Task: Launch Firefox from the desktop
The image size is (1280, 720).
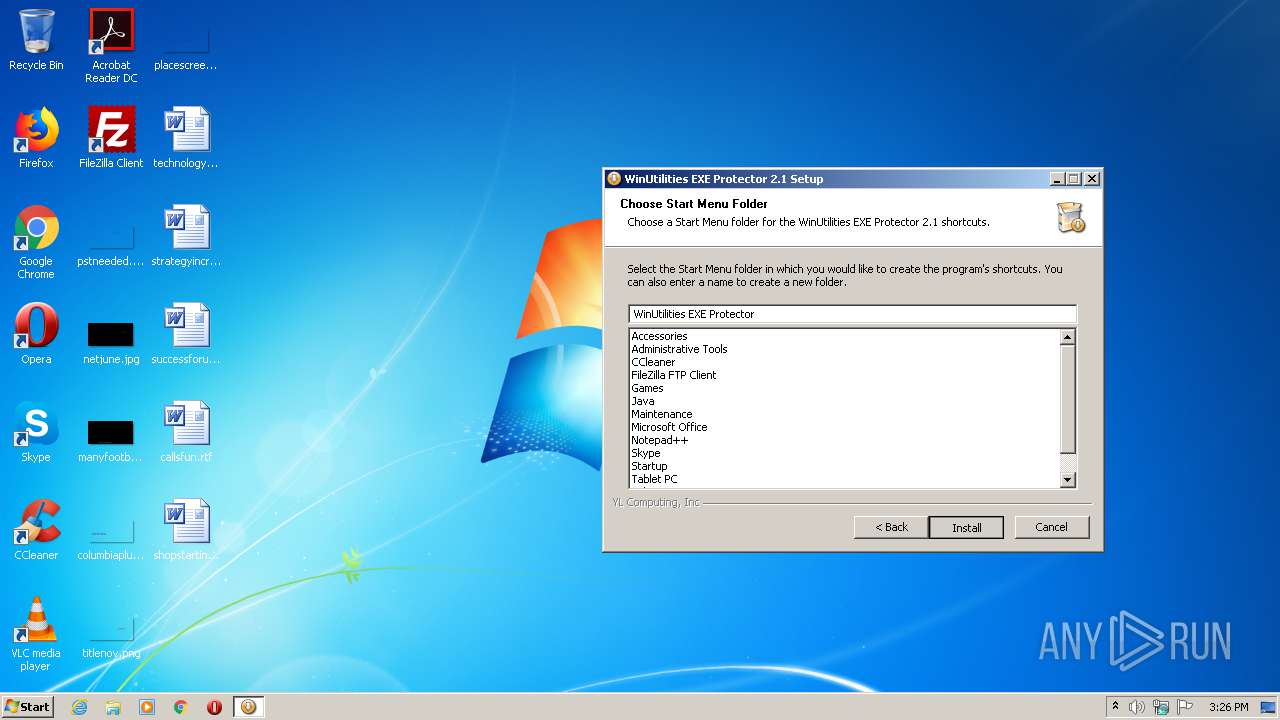Action: pyautogui.click(x=36, y=138)
